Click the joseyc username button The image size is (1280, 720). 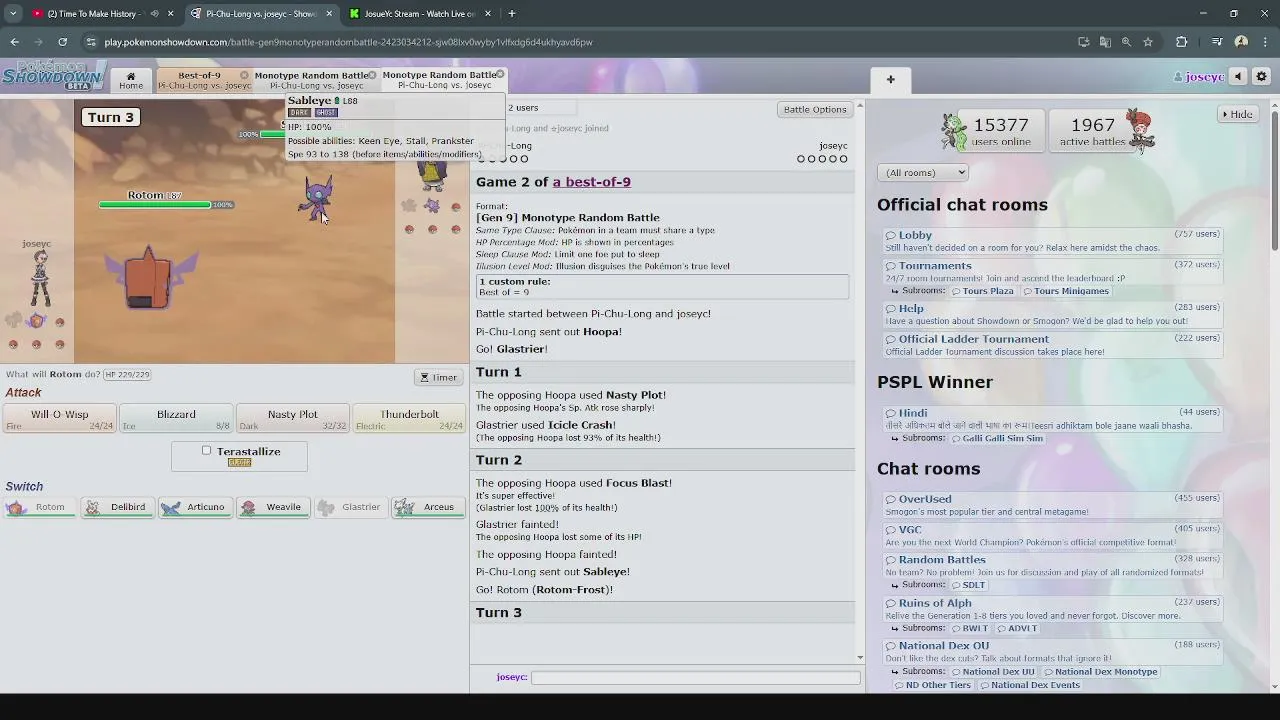tap(1198, 77)
